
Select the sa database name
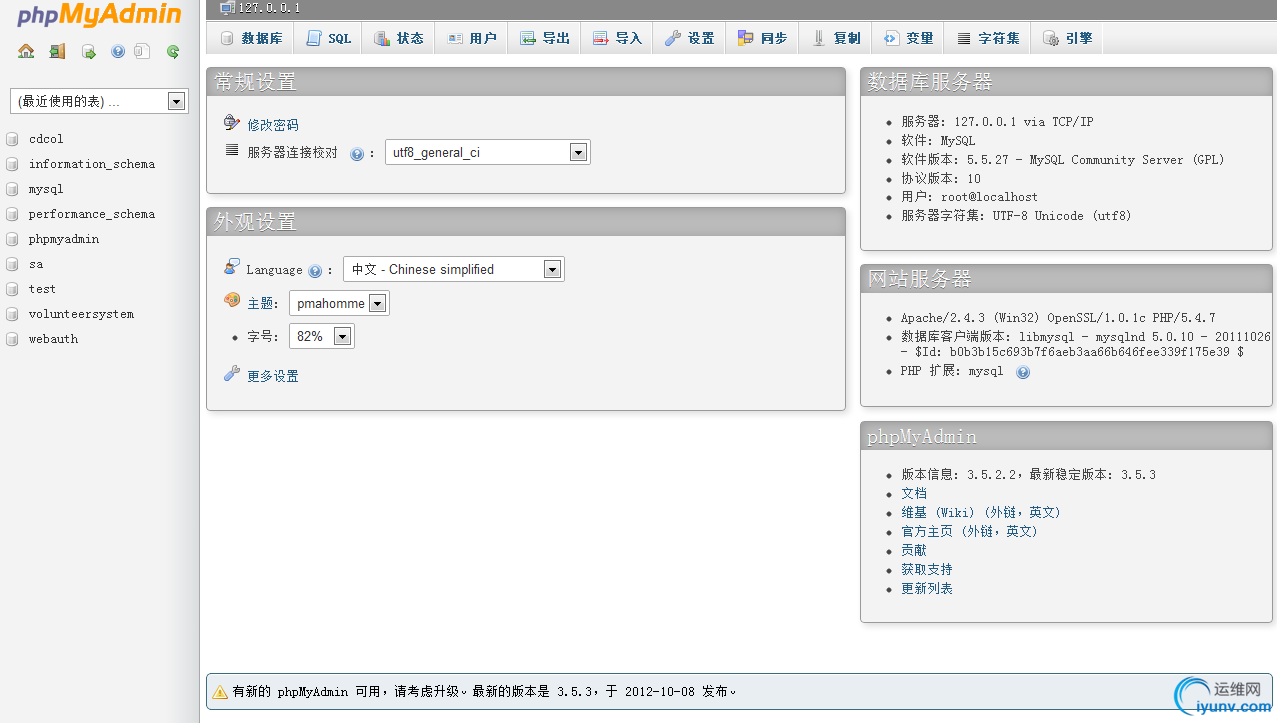click(x=36, y=264)
